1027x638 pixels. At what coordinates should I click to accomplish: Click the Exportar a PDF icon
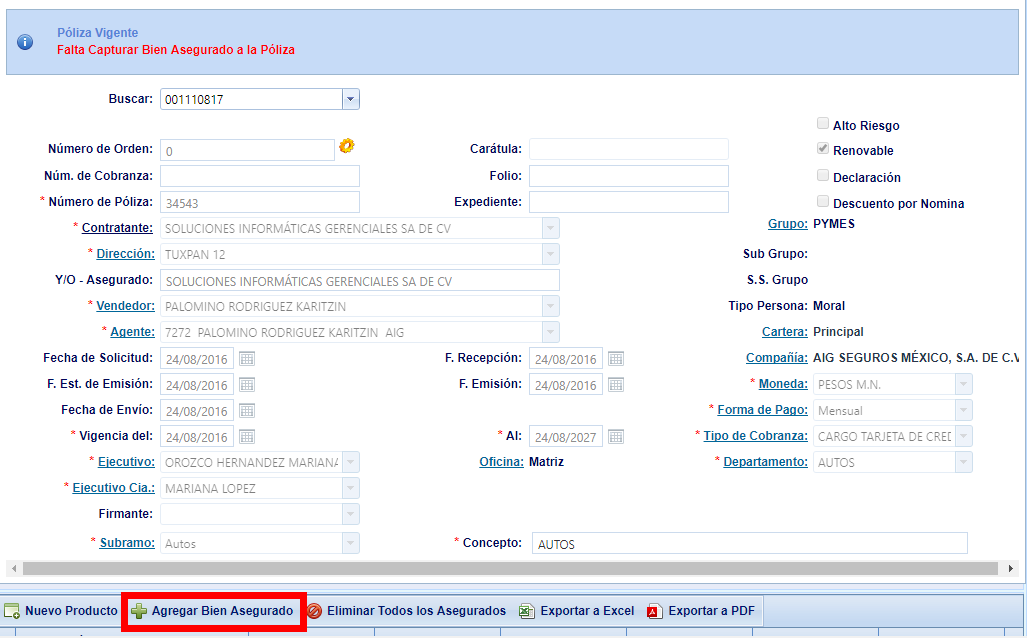(655, 611)
